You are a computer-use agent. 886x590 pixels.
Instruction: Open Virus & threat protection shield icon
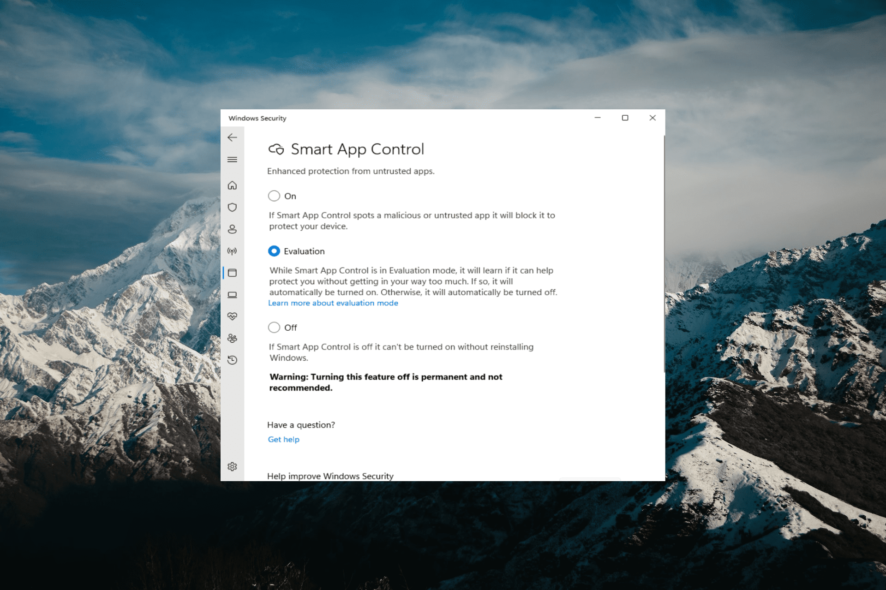pos(232,207)
